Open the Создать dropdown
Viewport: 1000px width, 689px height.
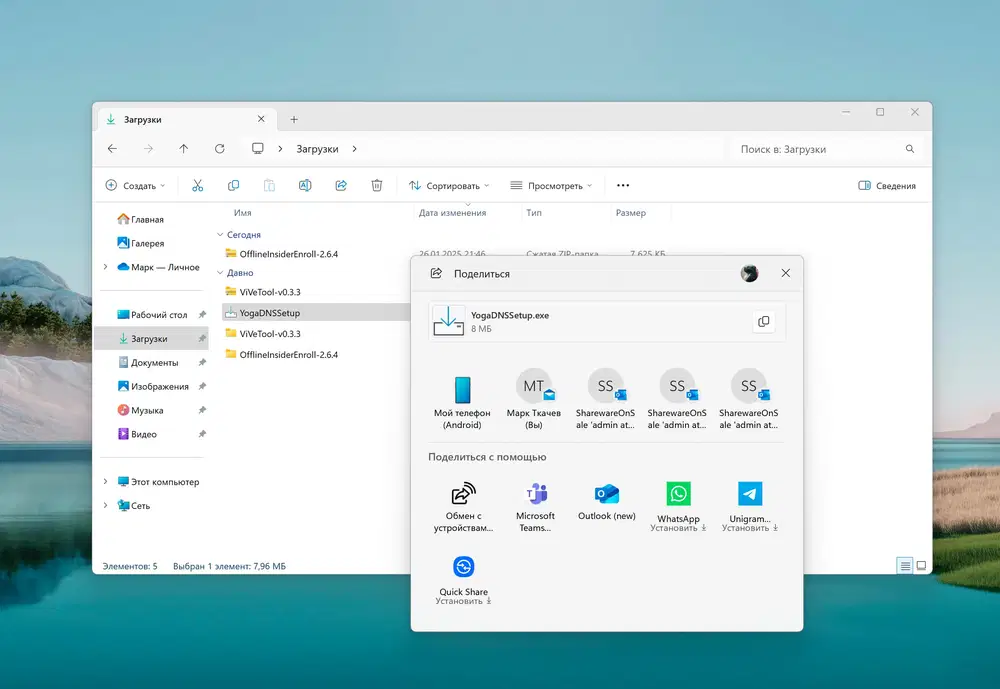click(x=135, y=186)
